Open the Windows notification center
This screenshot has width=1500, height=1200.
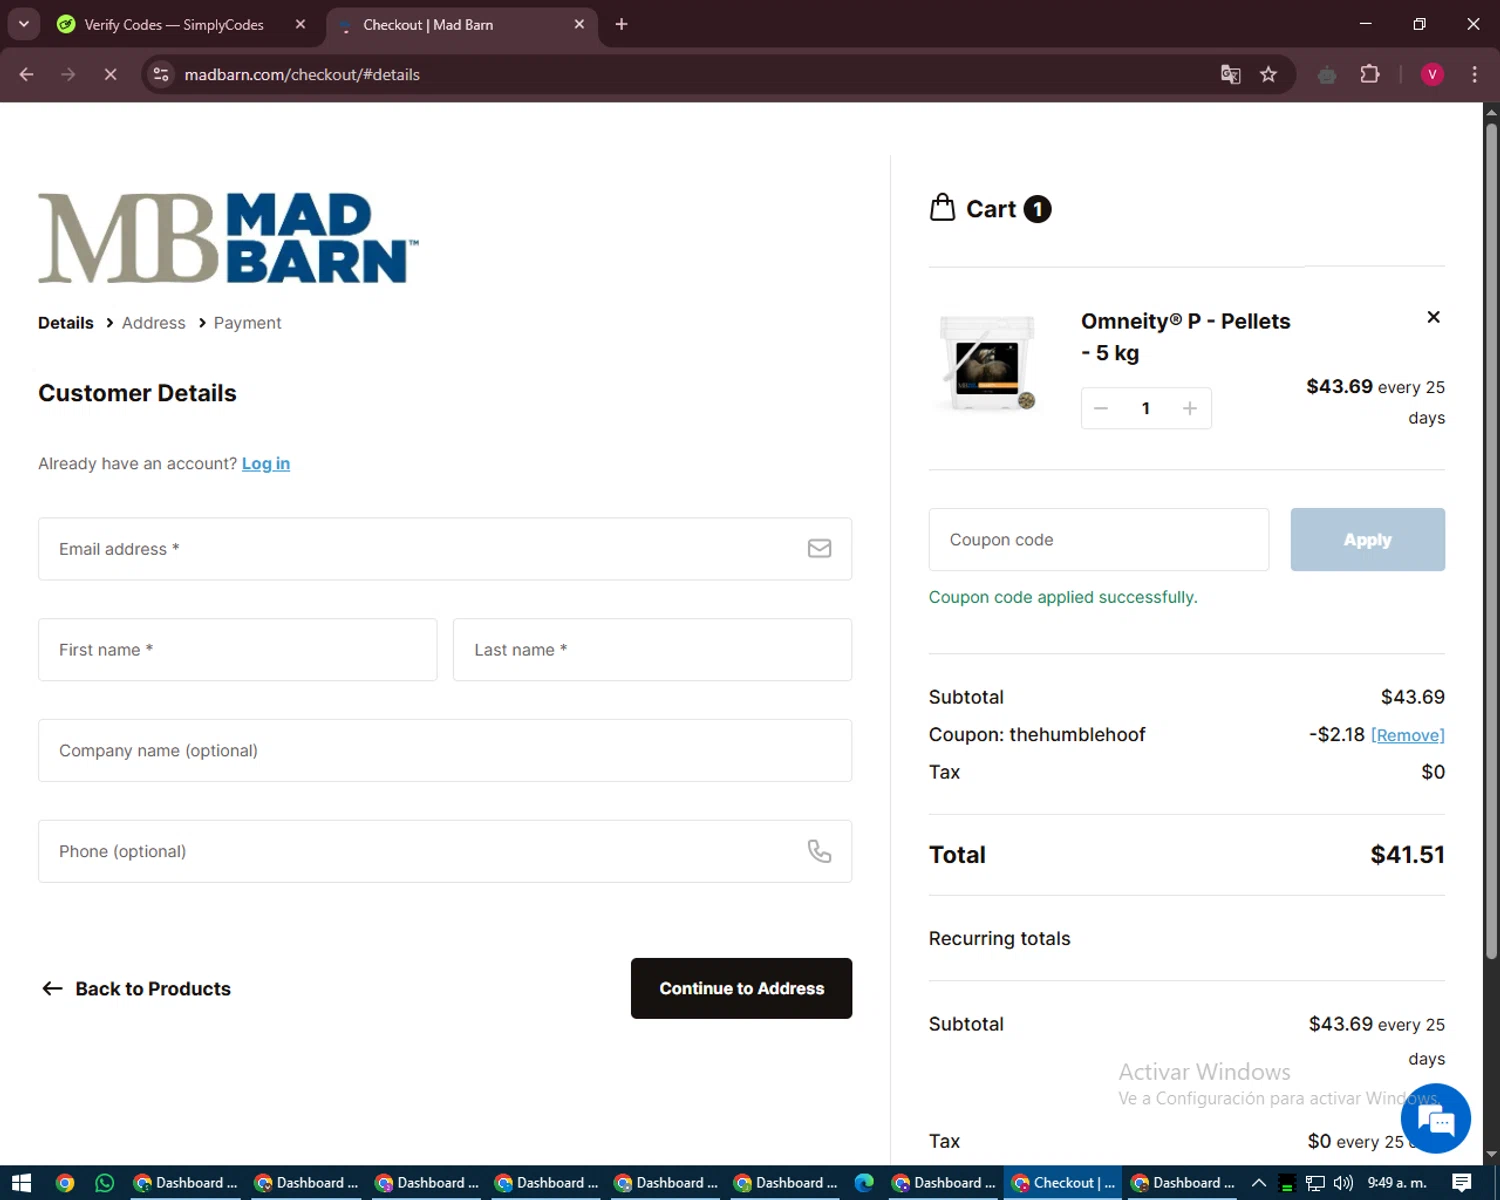coord(1461,1183)
